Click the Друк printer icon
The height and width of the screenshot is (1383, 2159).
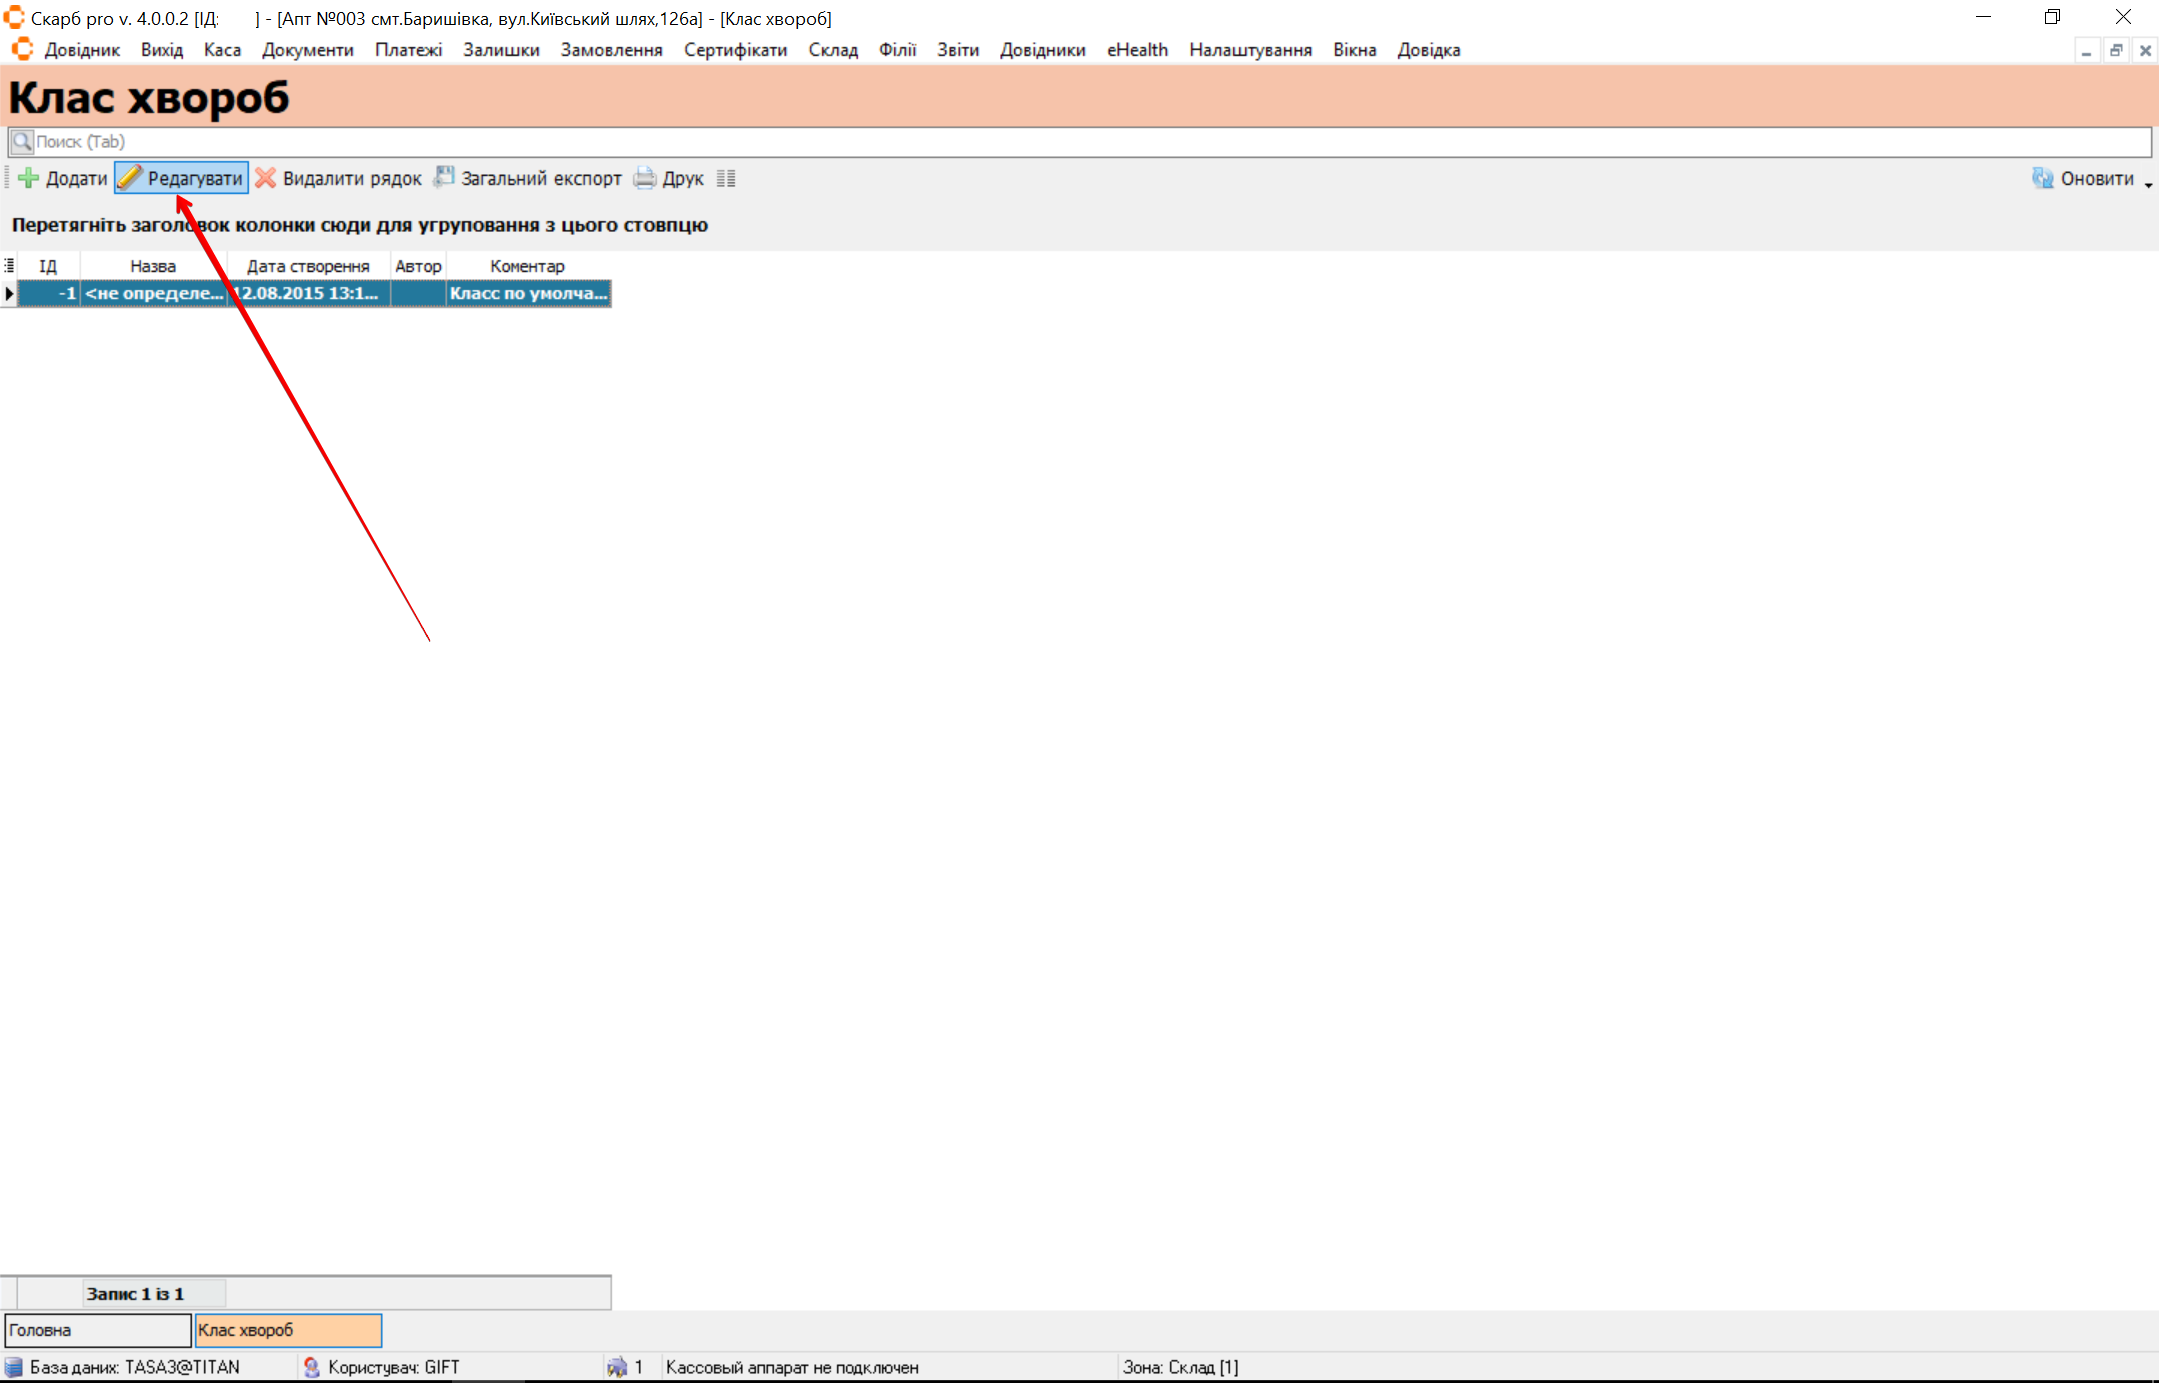645,178
